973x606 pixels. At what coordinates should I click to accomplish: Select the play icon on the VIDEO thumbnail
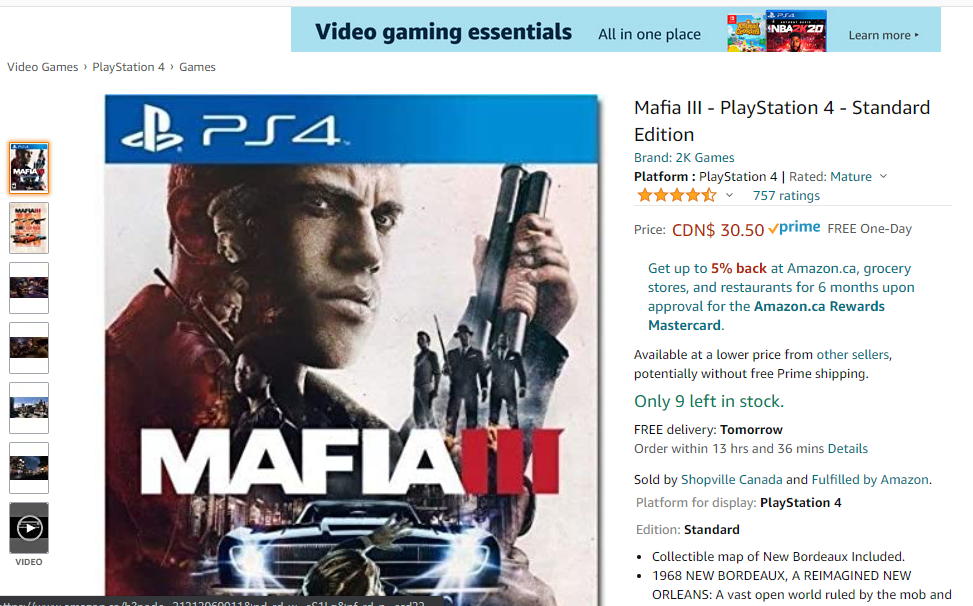[x=28, y=529]
